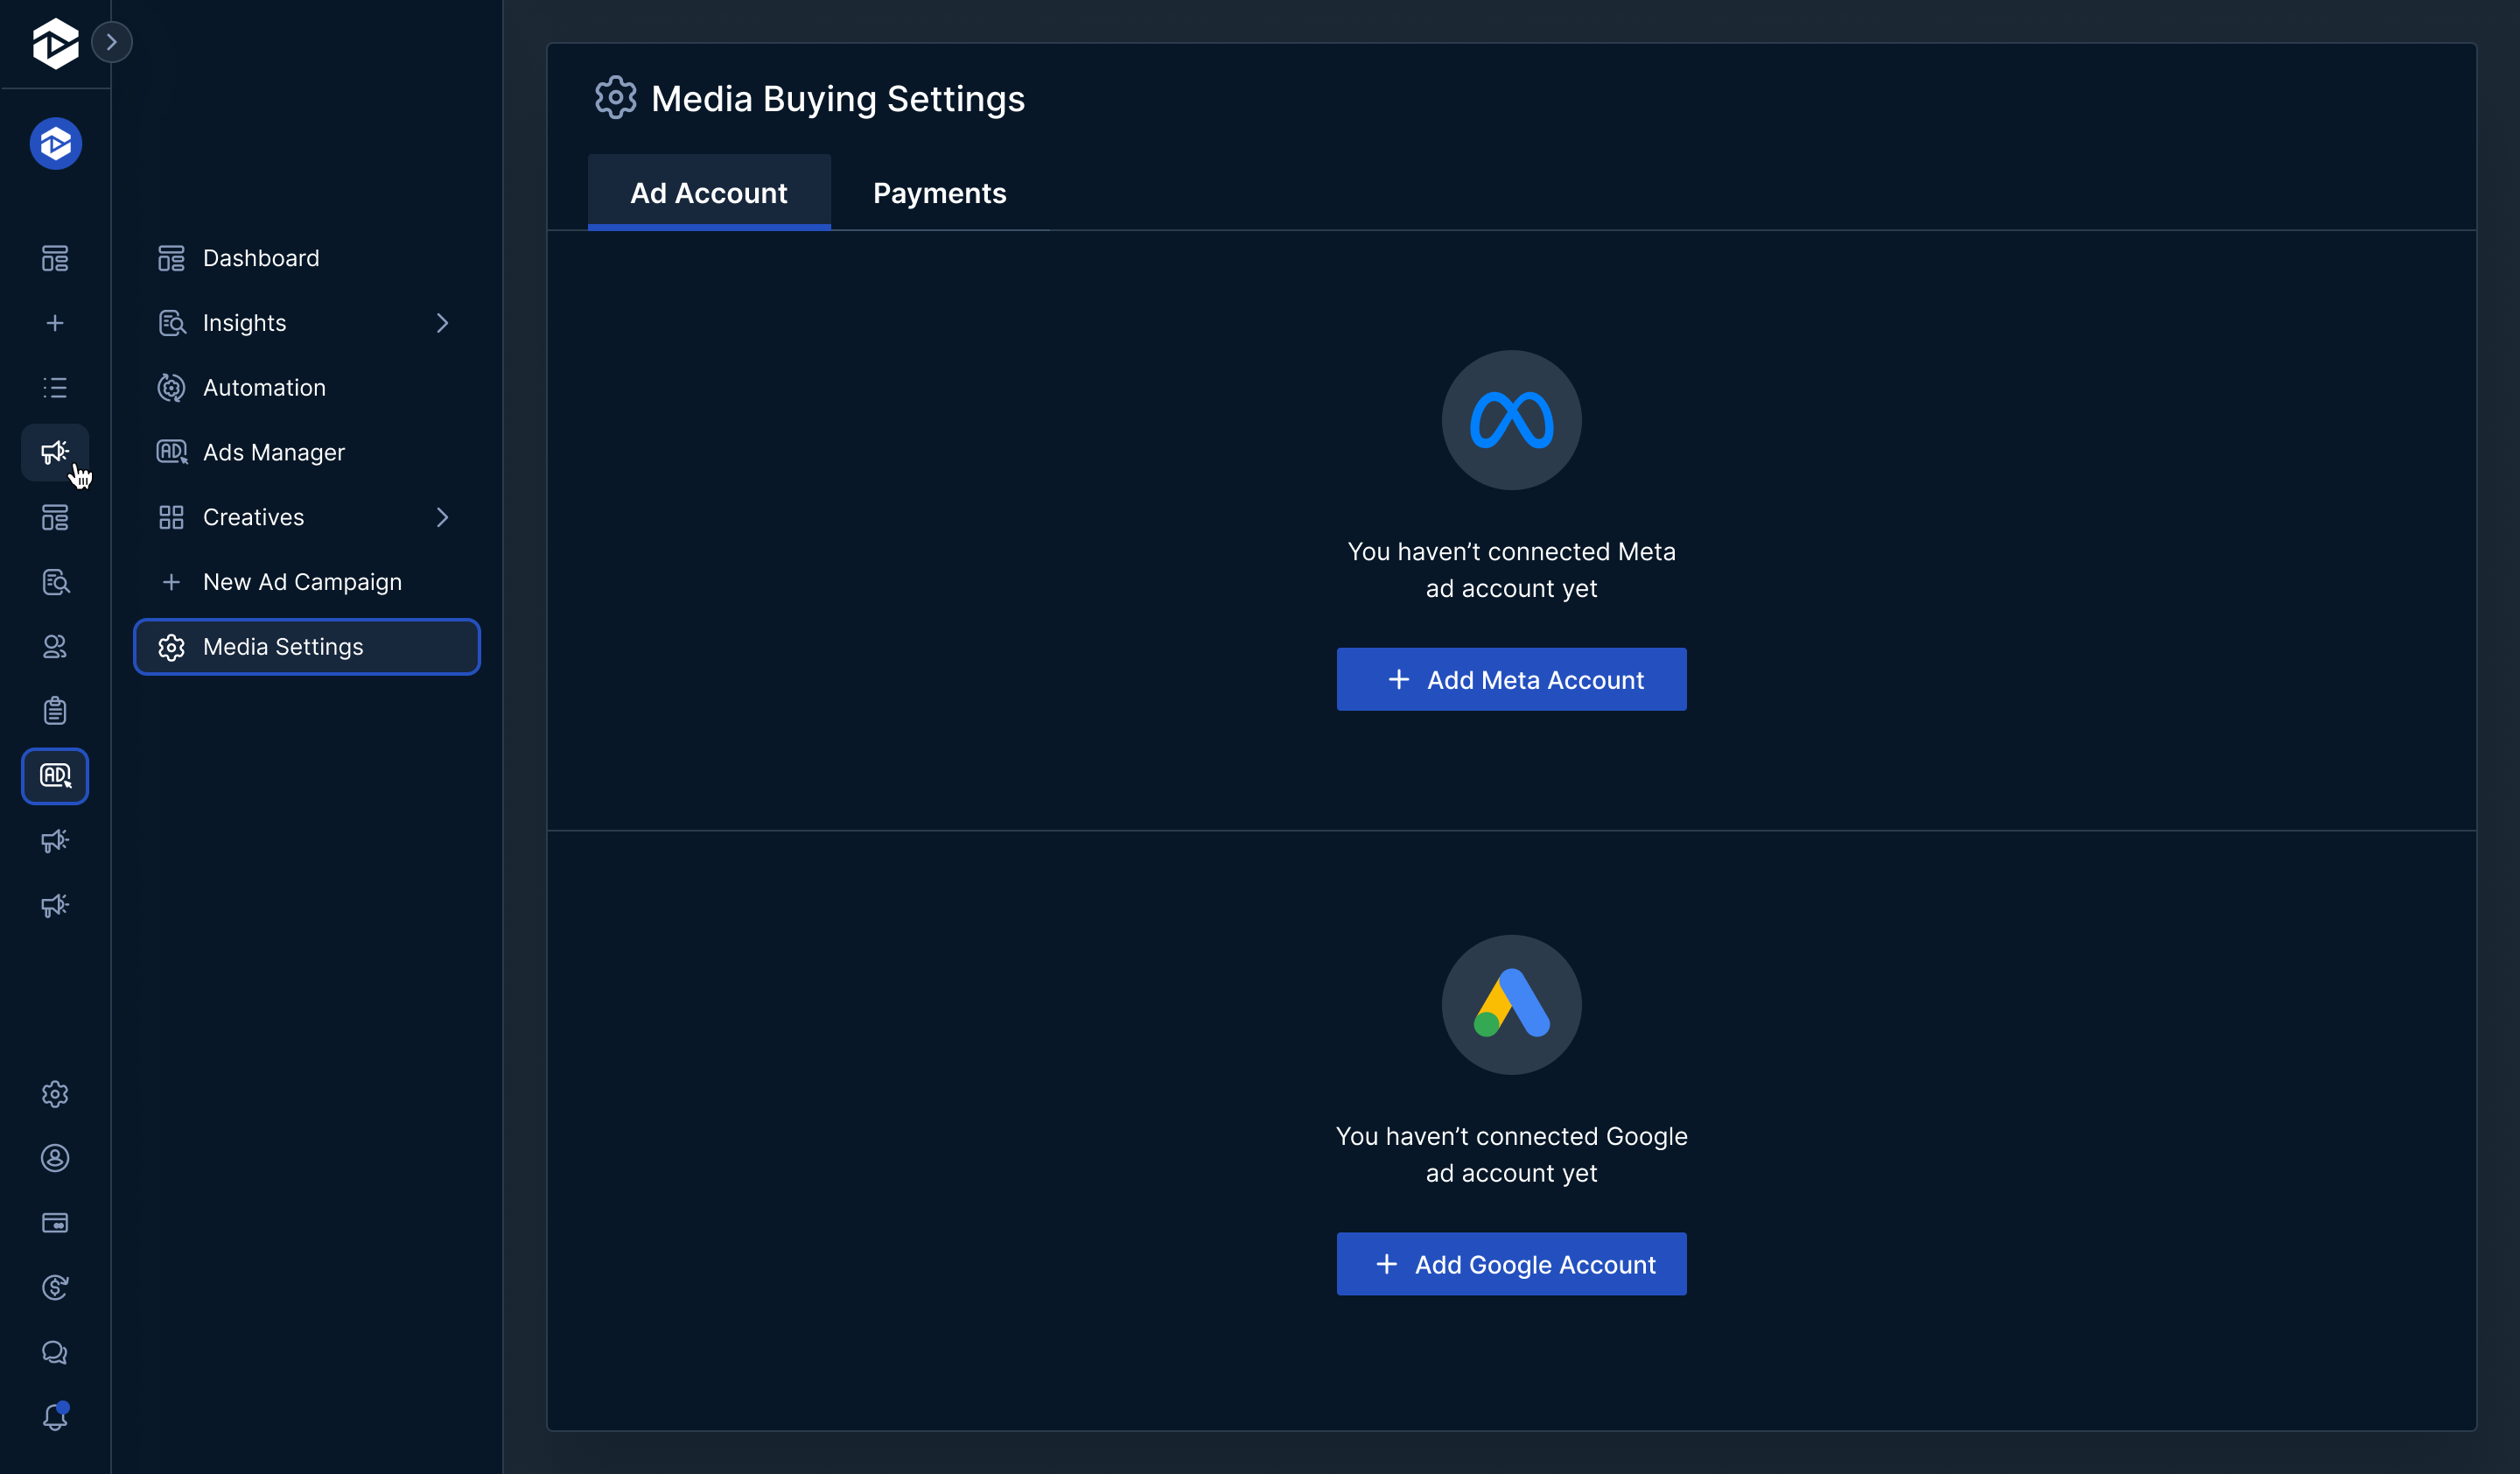Click Add Meta Account

click(x=1511, y=679)
